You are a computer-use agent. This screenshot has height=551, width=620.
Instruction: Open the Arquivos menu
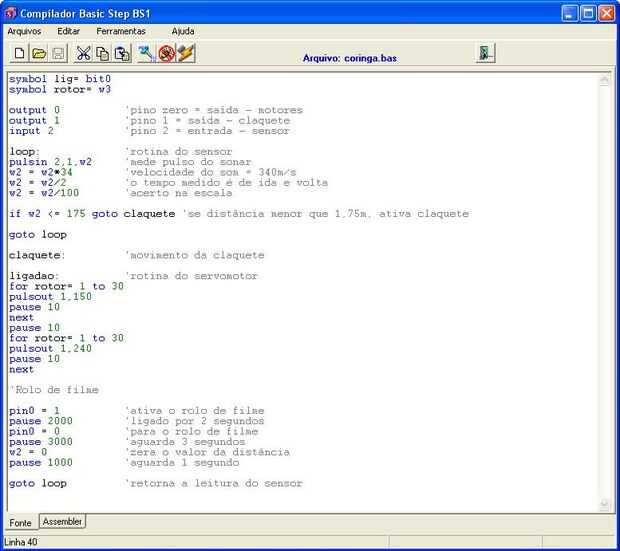coord(24,31)
